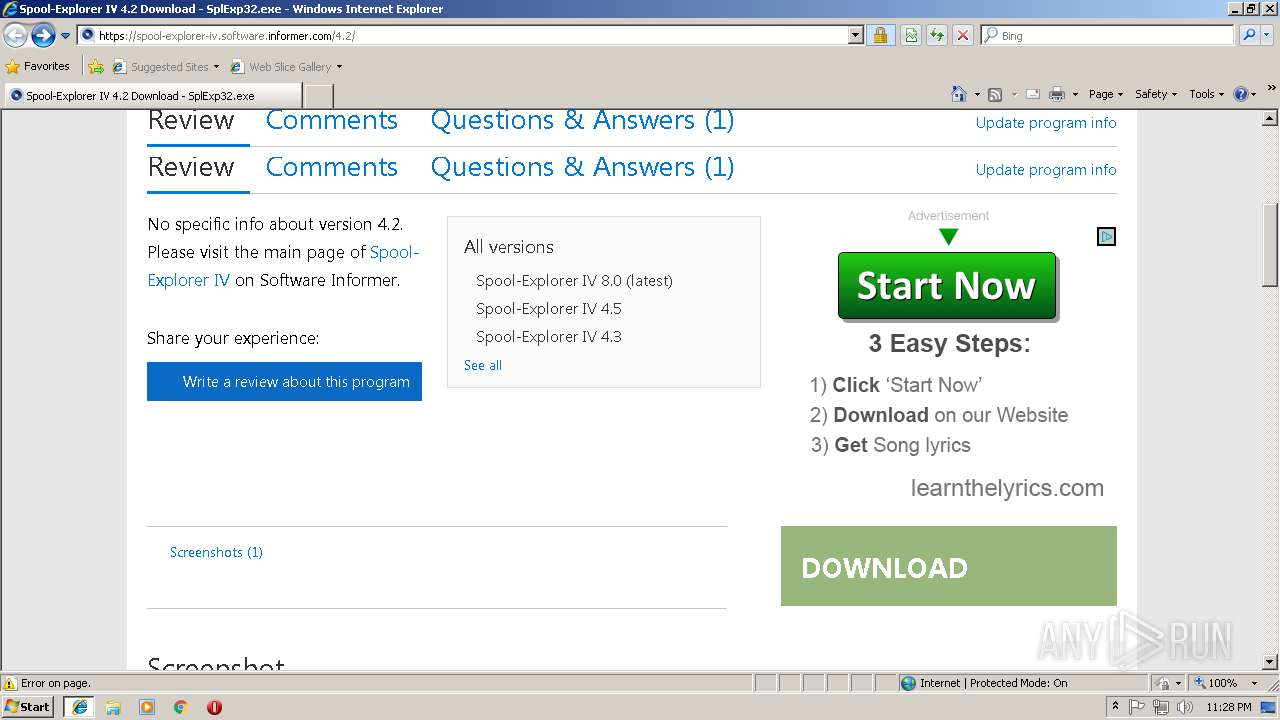Image resolution: width=1280 pixels, height=720 pixels.
Task: Click the network tray icon
Action: 1161,707
